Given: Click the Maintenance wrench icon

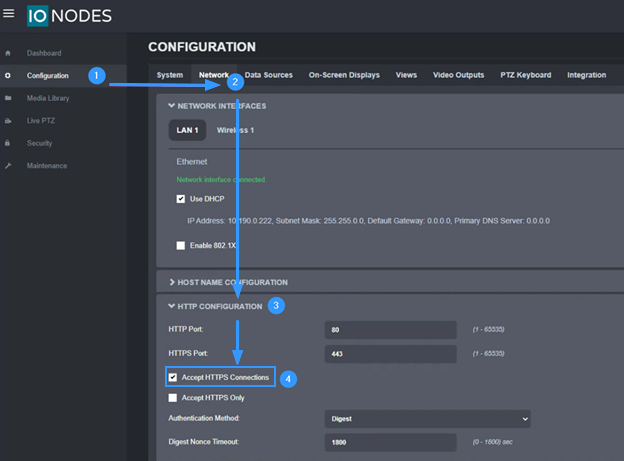Looking at the screenshot, I should [x=9, y=166].
